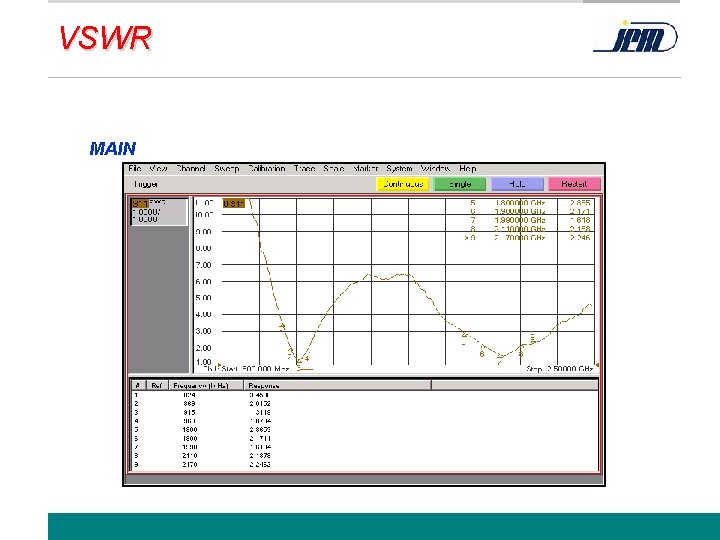Screen dimensions: 720x540
Task: Open the Trace menu
Action: point(304,169)
